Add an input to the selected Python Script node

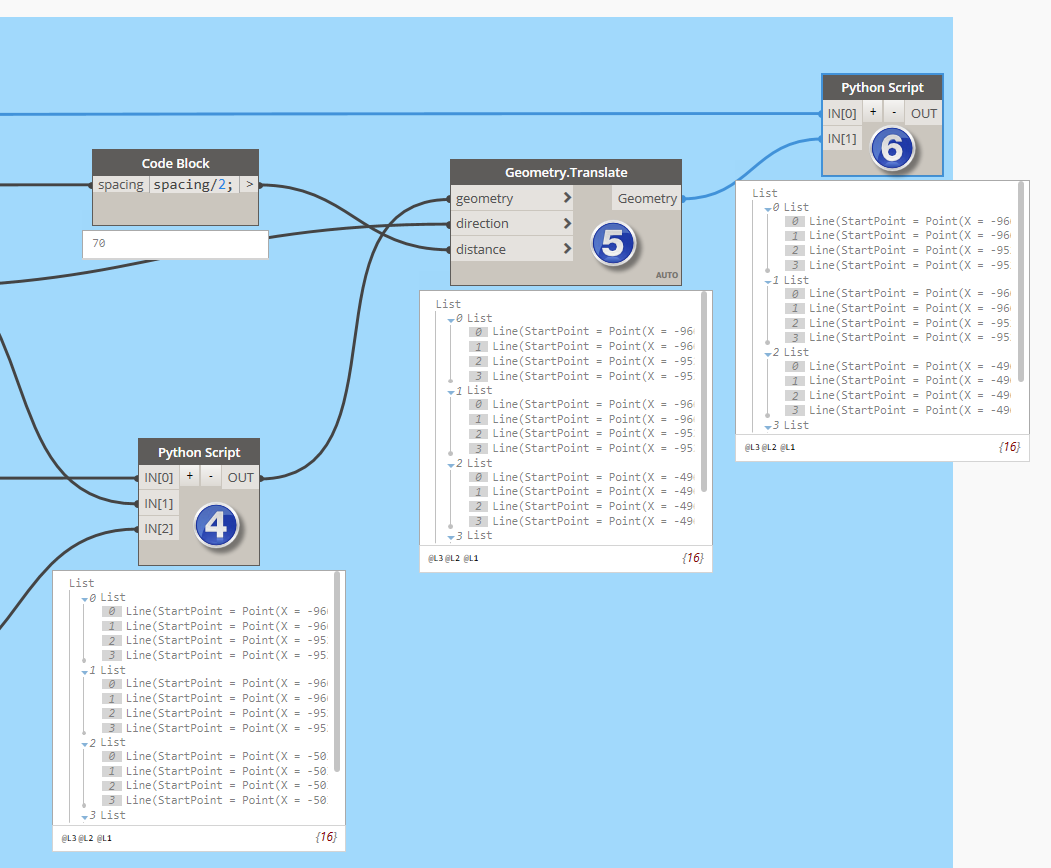873,113
